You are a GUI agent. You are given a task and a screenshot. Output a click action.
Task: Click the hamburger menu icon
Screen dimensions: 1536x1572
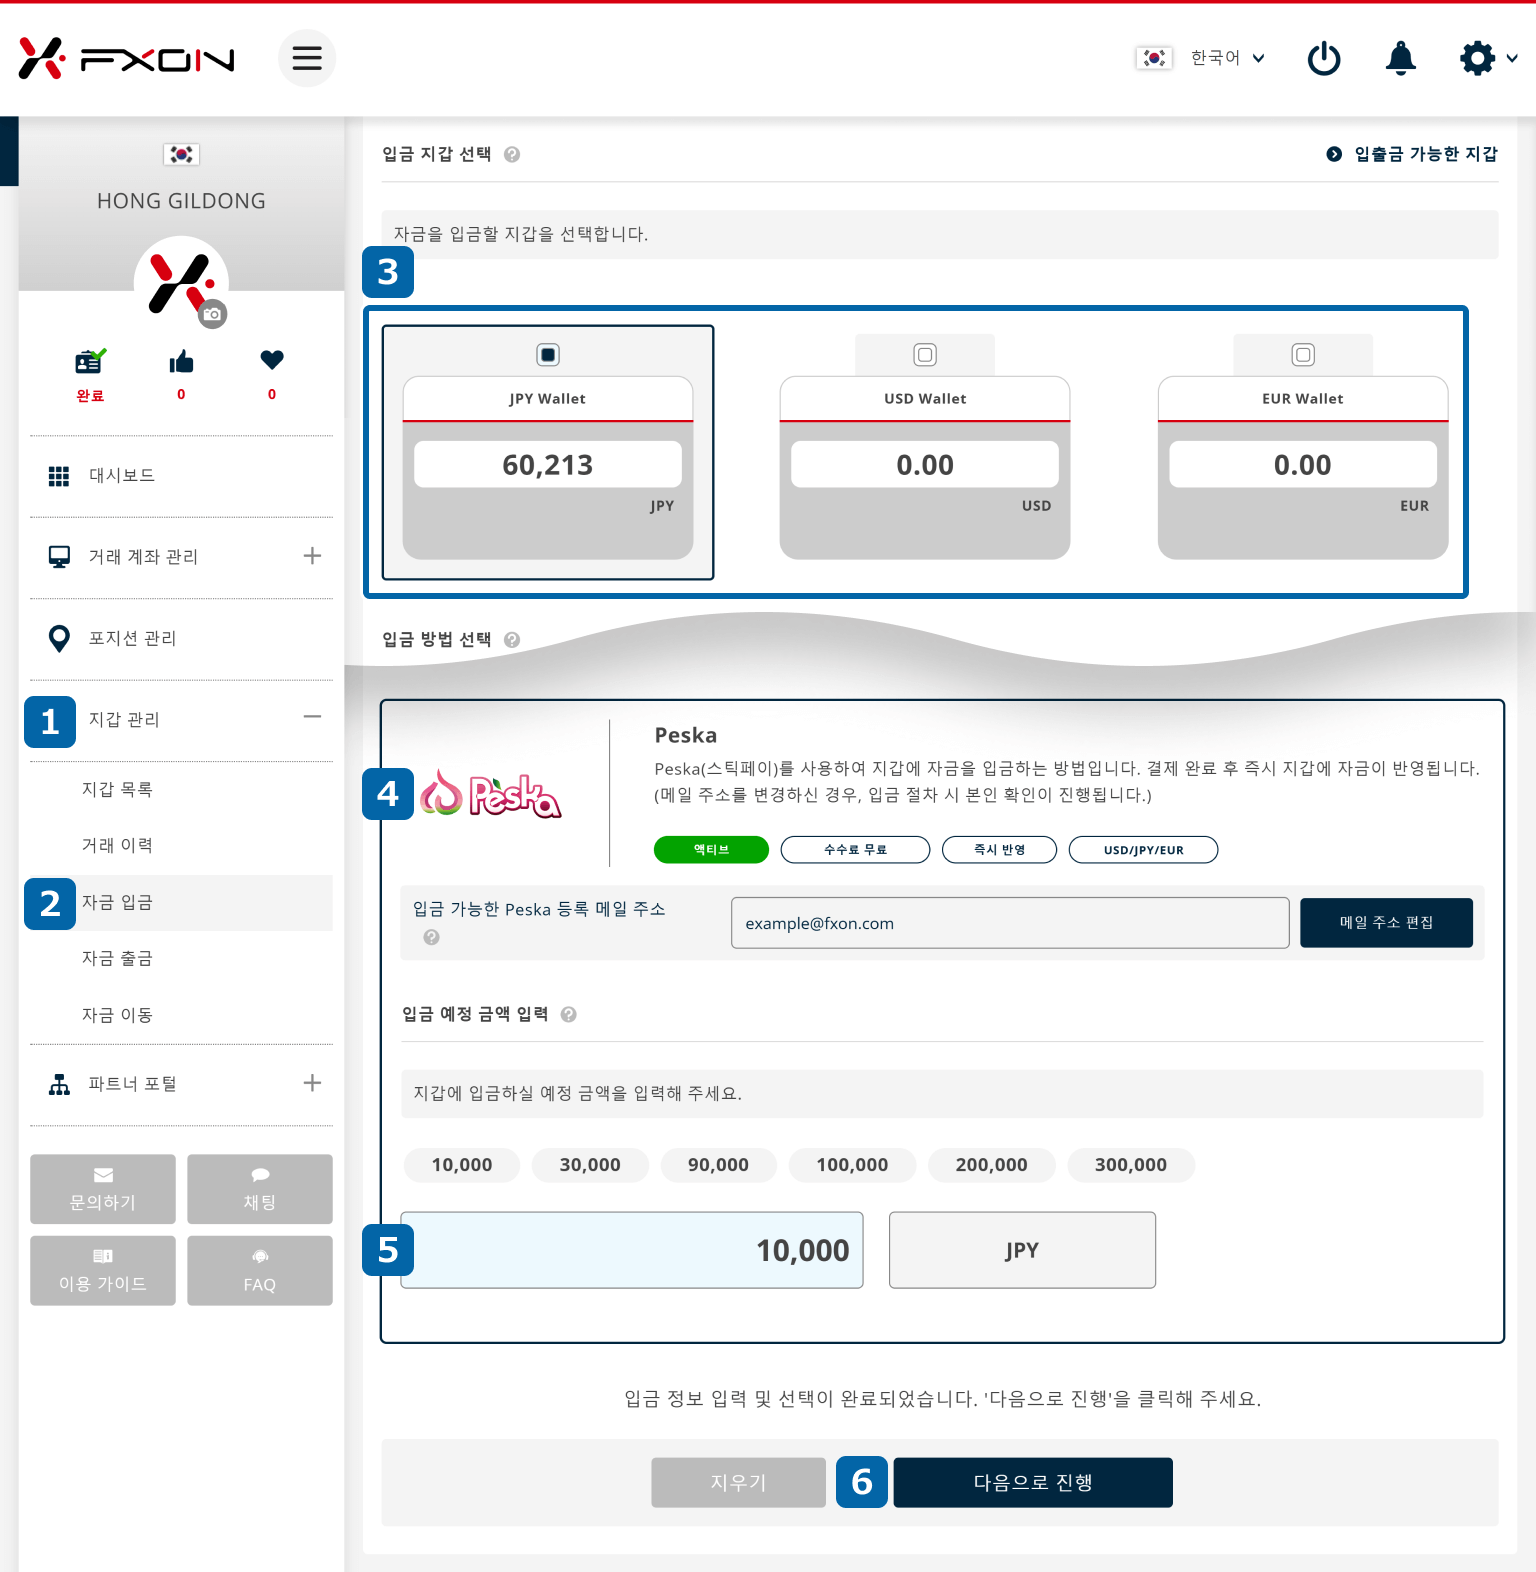[307, 58]
